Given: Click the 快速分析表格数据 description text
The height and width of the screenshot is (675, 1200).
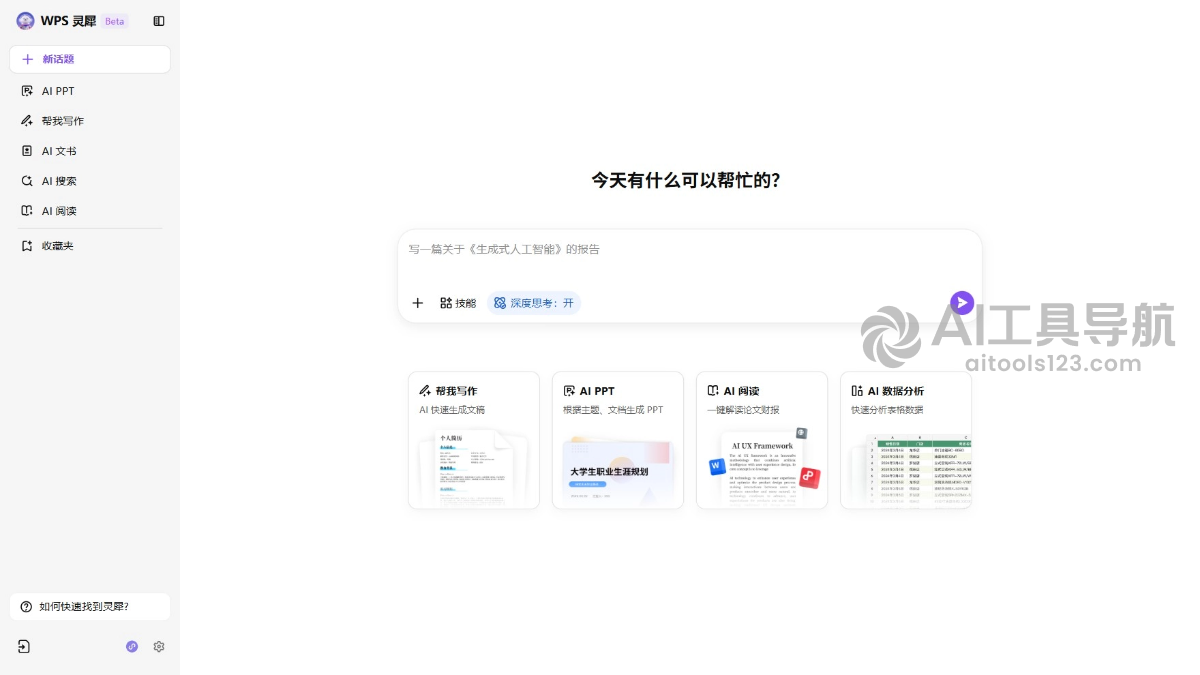Looking at the screenshot, I should [x=887, y=410].
